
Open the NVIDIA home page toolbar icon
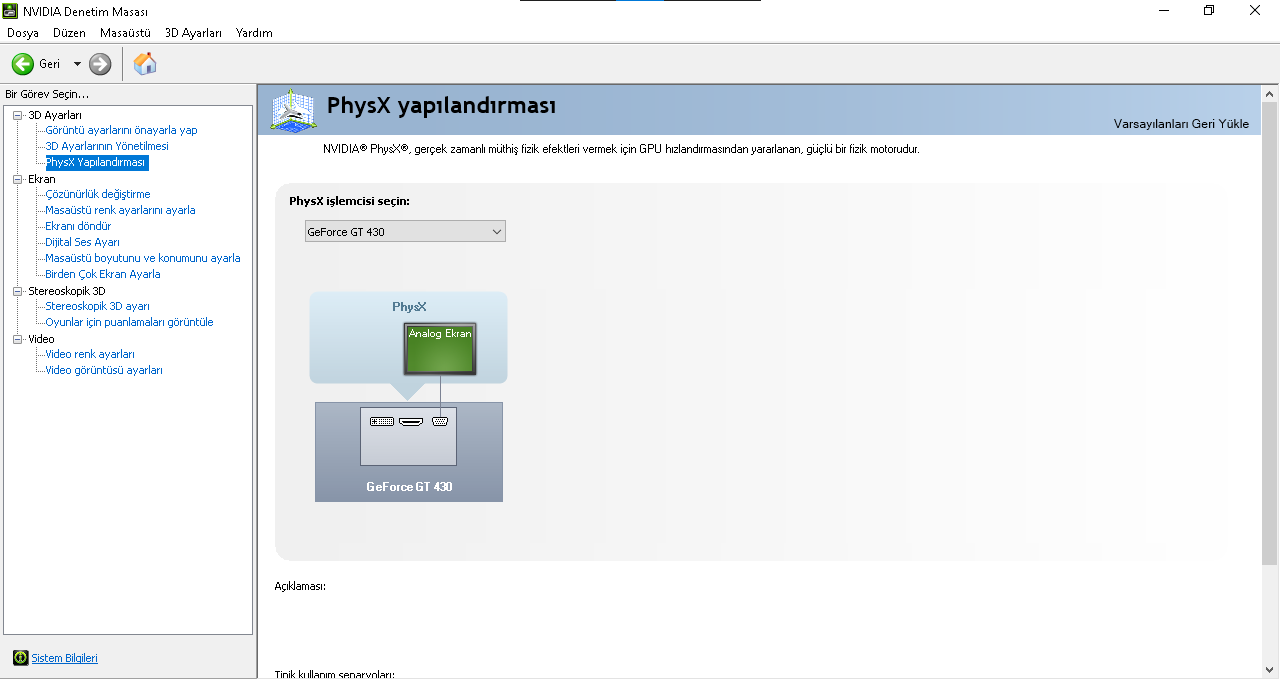point(144,63)
